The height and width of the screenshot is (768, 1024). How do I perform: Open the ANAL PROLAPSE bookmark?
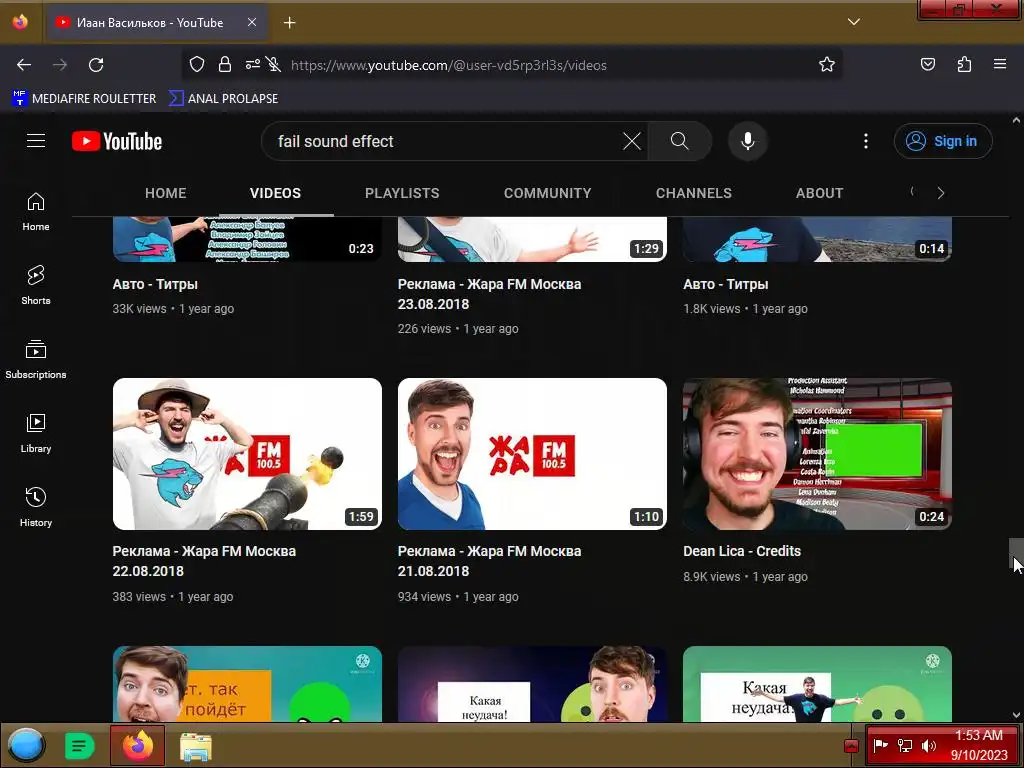[223, 99]
